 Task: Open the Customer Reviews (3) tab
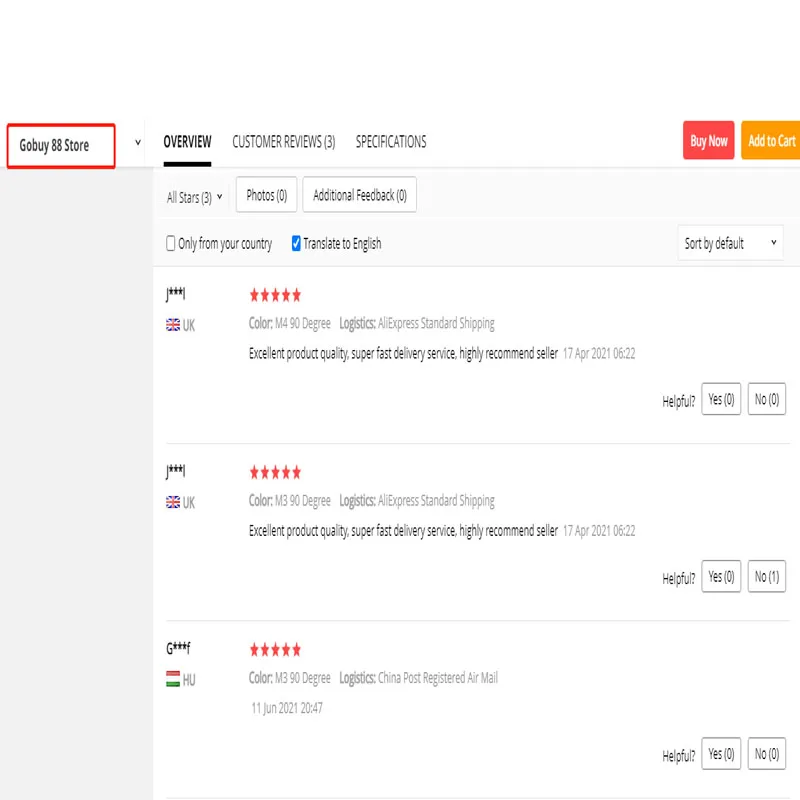[284, 142]
